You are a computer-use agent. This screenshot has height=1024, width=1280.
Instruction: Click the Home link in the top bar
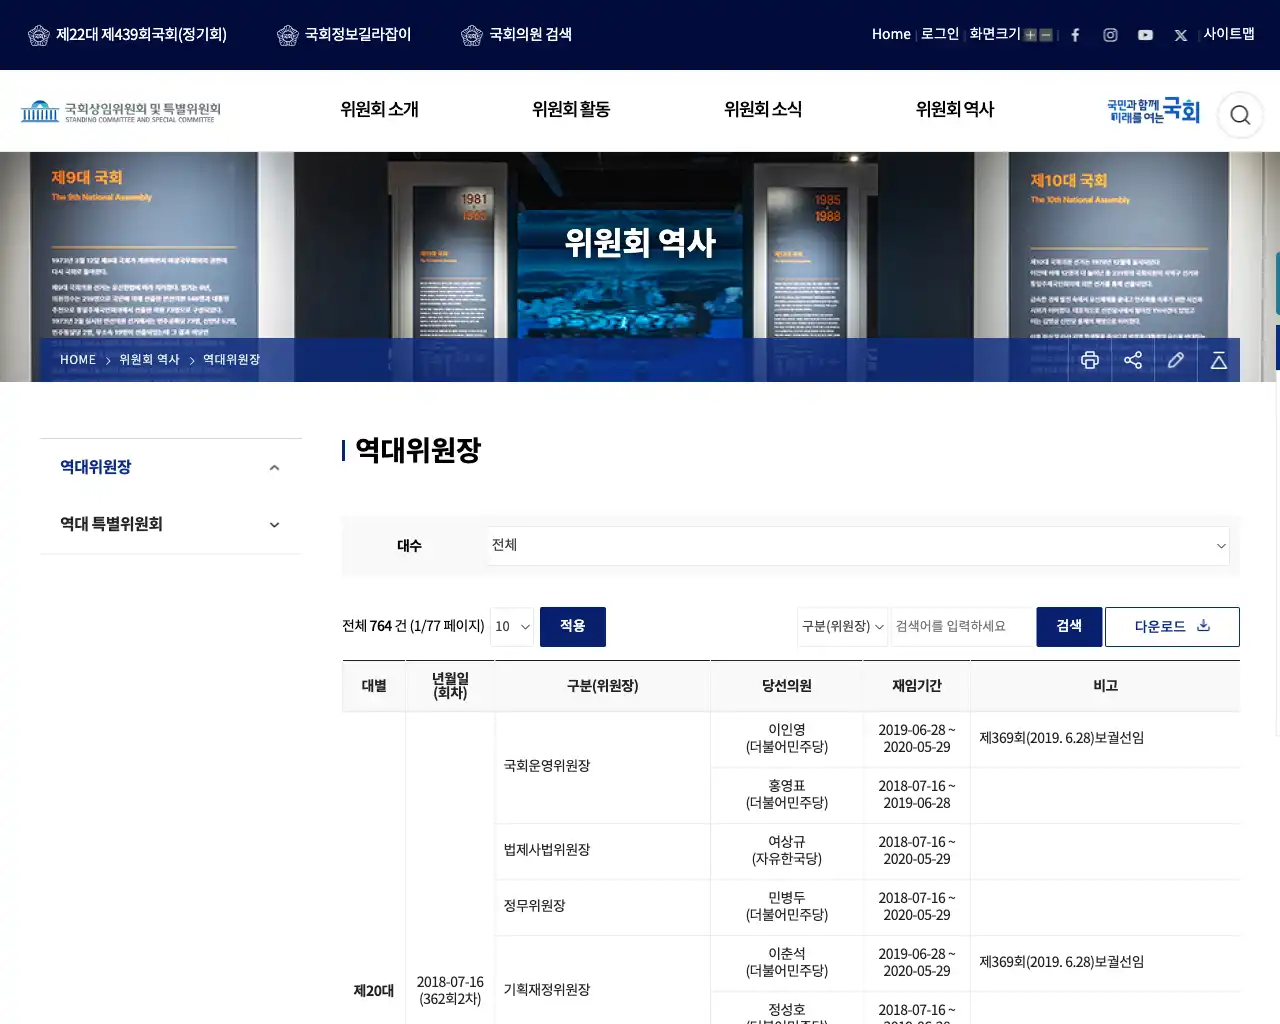pos(891,34)
